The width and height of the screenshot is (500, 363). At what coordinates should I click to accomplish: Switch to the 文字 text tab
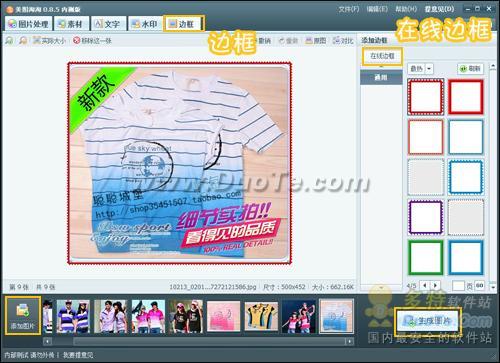tap(108, 24)
